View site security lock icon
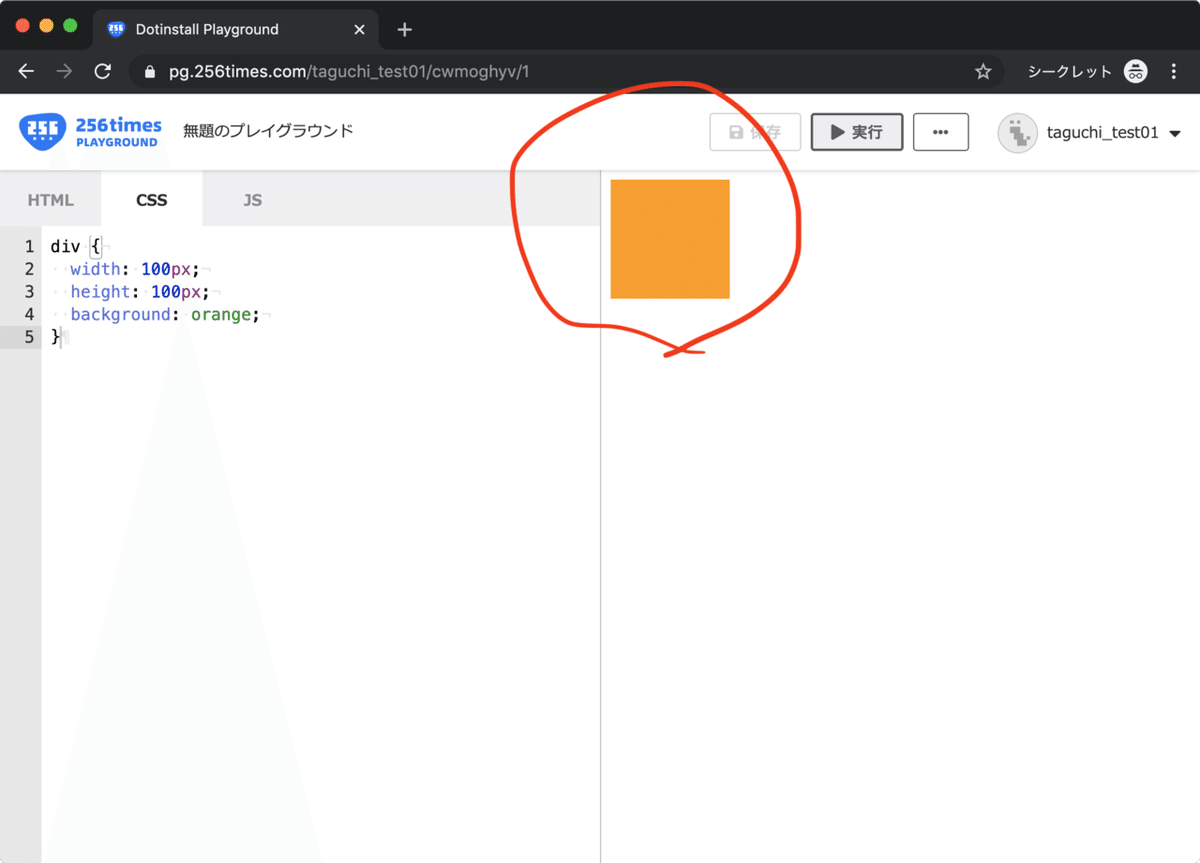 pyautogui.click(x=151, y=72)
